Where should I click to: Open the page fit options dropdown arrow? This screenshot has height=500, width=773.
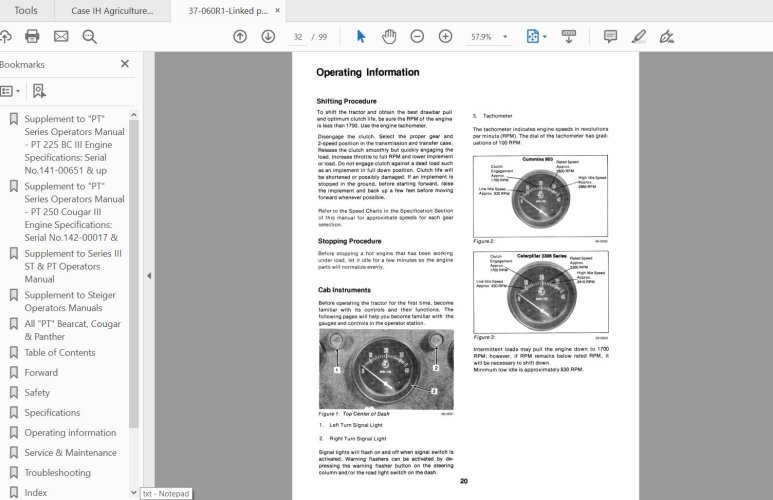tap(545, 37)
